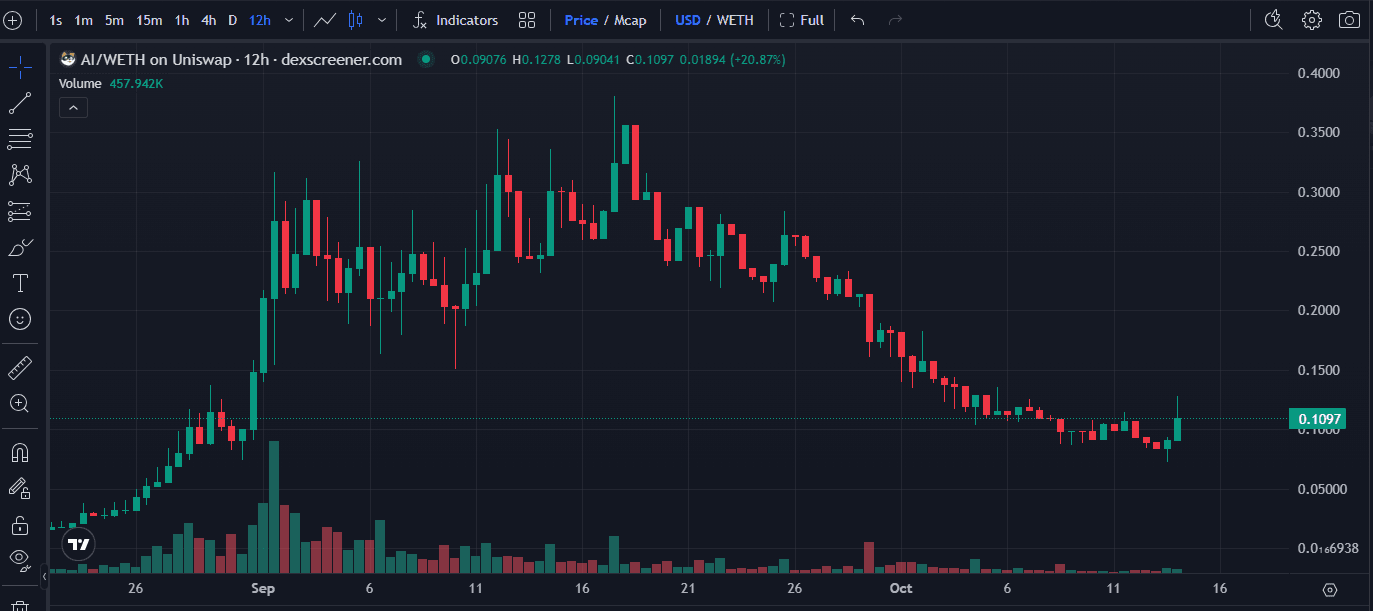Select the XABCD pattern tool
This screenshot has height=611, width=1373.
tap(20, 175)
